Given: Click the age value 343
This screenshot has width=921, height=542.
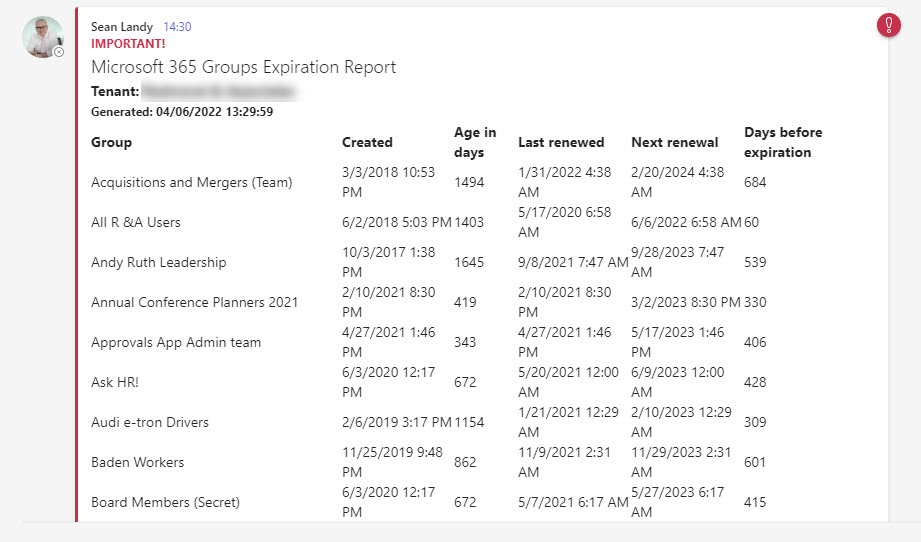Looking at the screenshot, I should [x=465, y=342].
